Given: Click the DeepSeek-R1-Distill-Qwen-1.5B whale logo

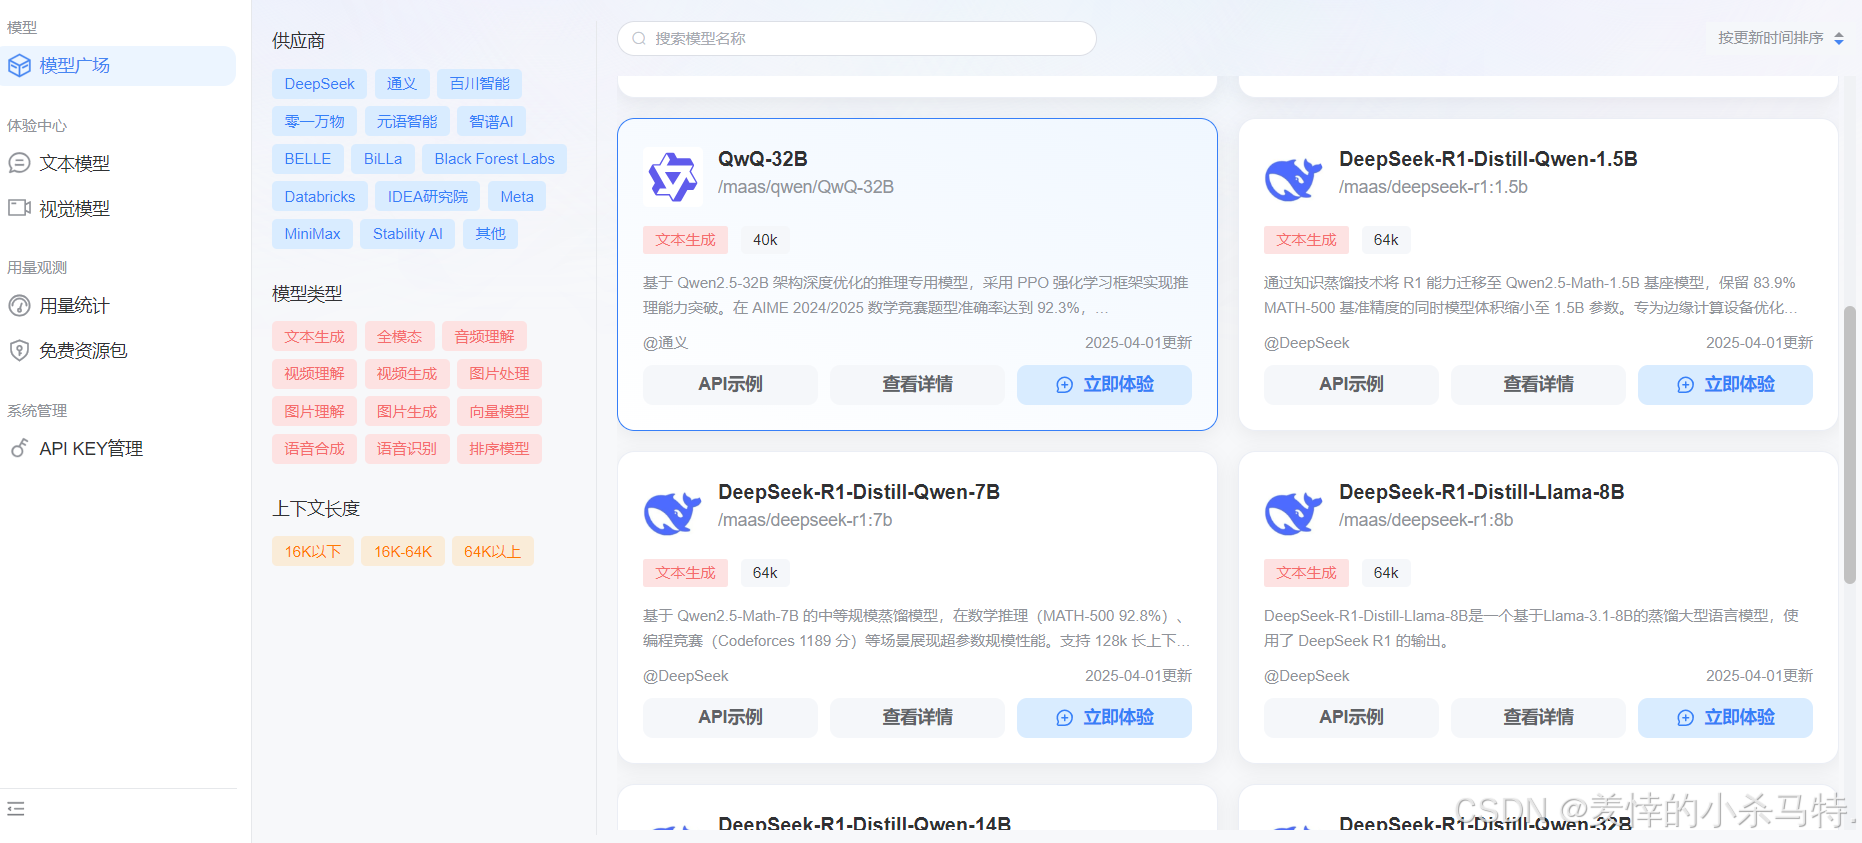Looking at the screenshot, I should (1293, 178).
